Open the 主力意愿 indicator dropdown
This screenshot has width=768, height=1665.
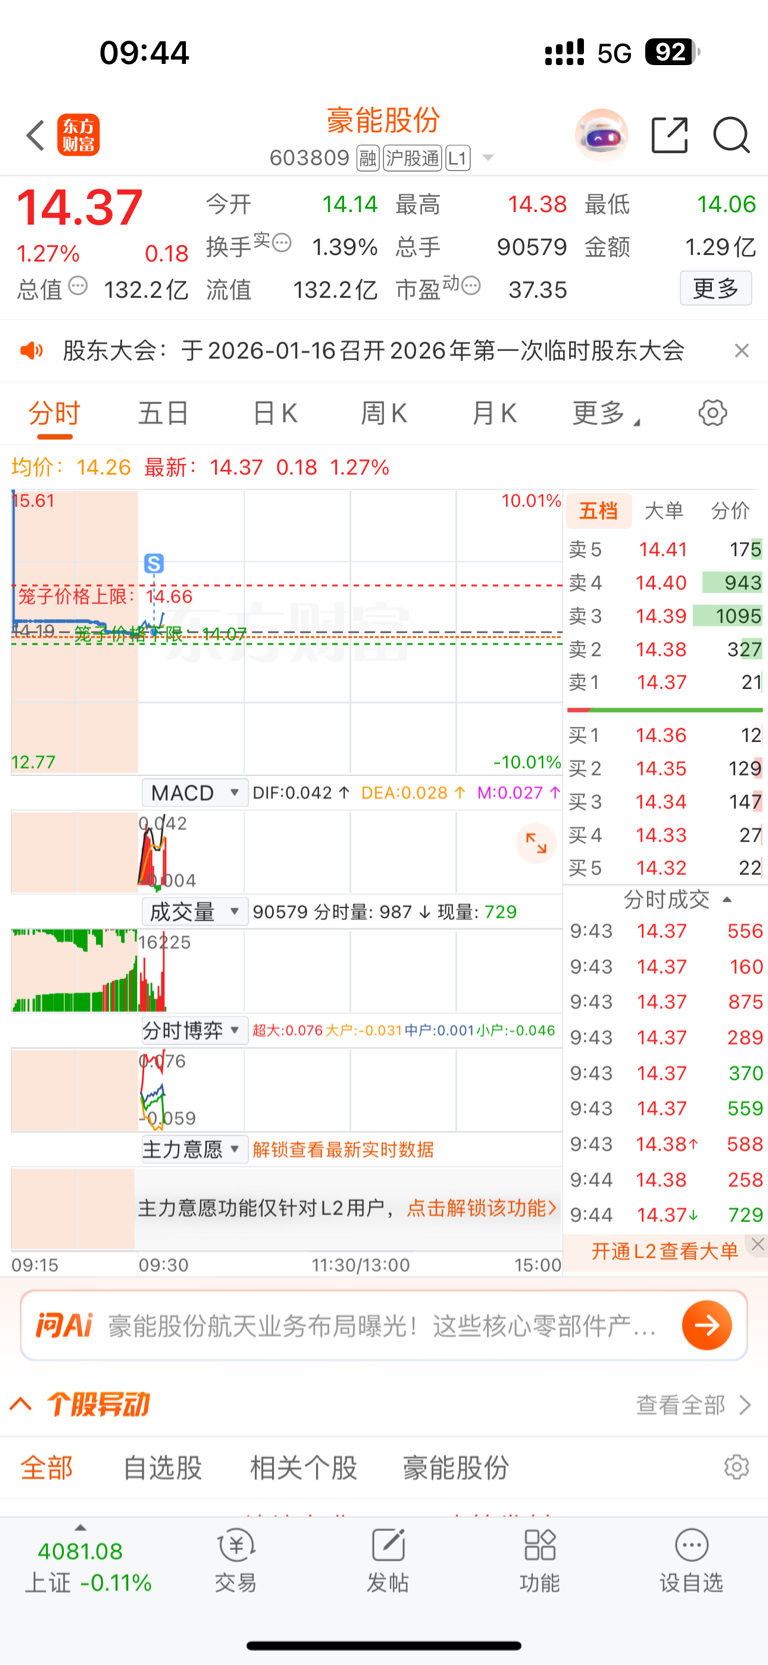194,1150
